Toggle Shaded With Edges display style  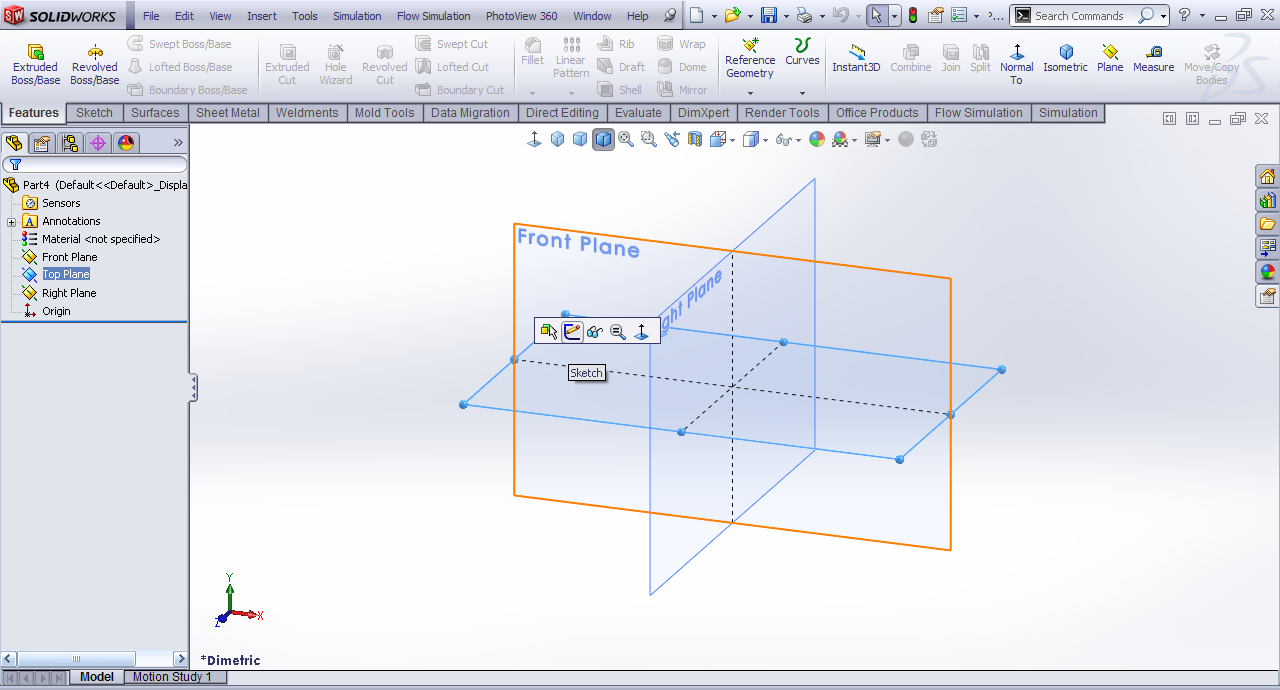[x=603, y=139]
